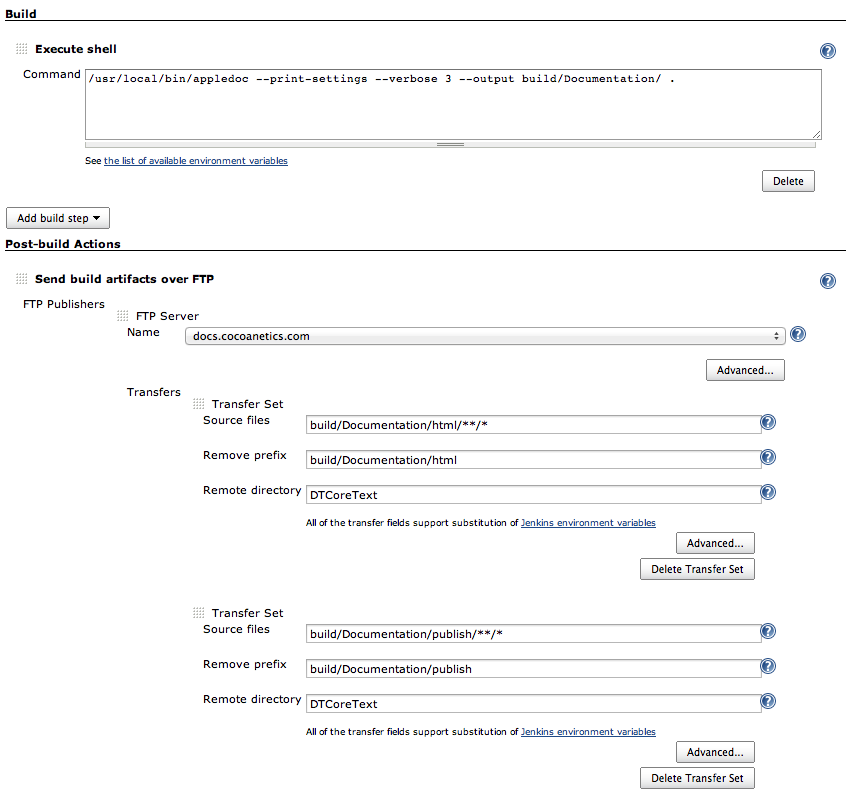This screenshot has height=799, width=856.
Task: Delete the first Transfer Set
Action: (x=697, y=569)
